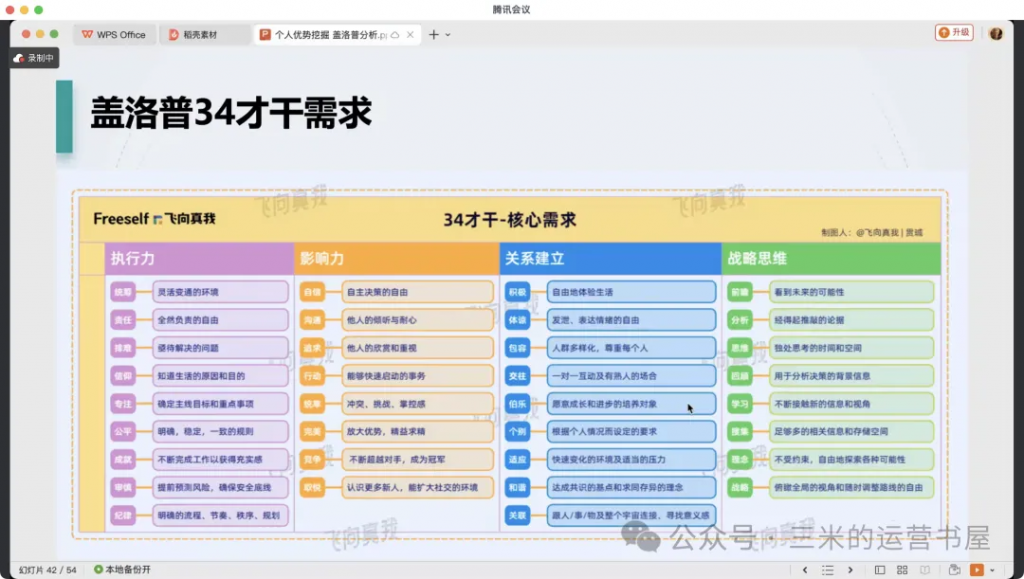Click the screen recording camera icon

pos(955,570)
